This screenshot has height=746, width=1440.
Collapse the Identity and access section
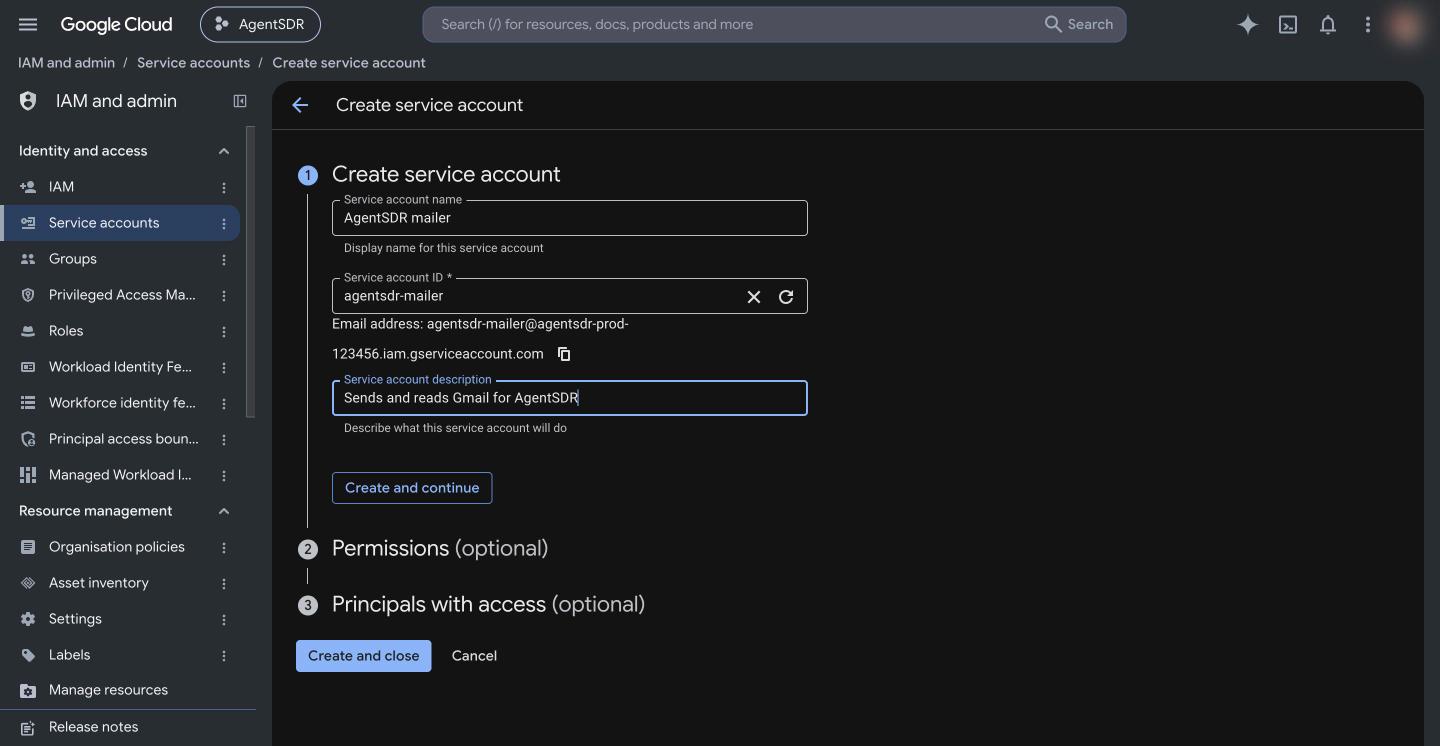(x=224, y=151)
